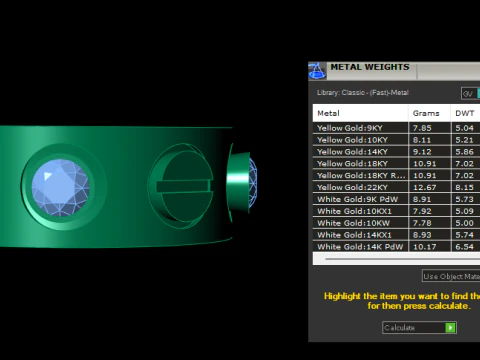Select the round blue gemstone on the ring band
This screenshot has height=360, width=480.
(60, 187)
